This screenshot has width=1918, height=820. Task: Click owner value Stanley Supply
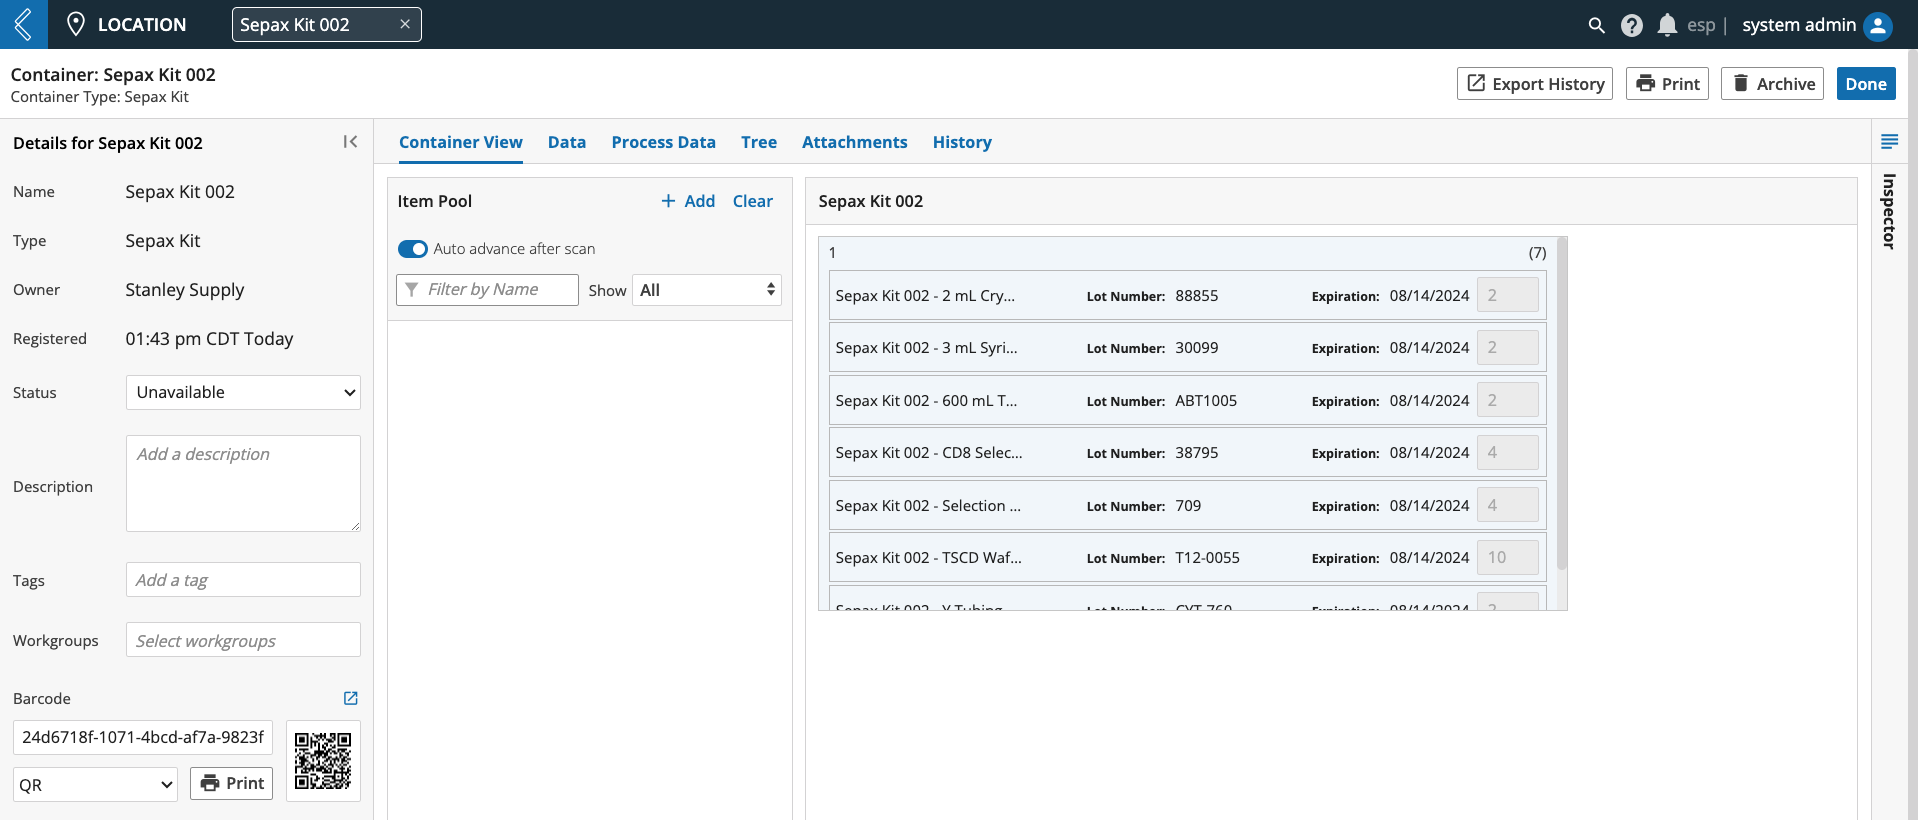pyautogui.click(x=185, y=290)
